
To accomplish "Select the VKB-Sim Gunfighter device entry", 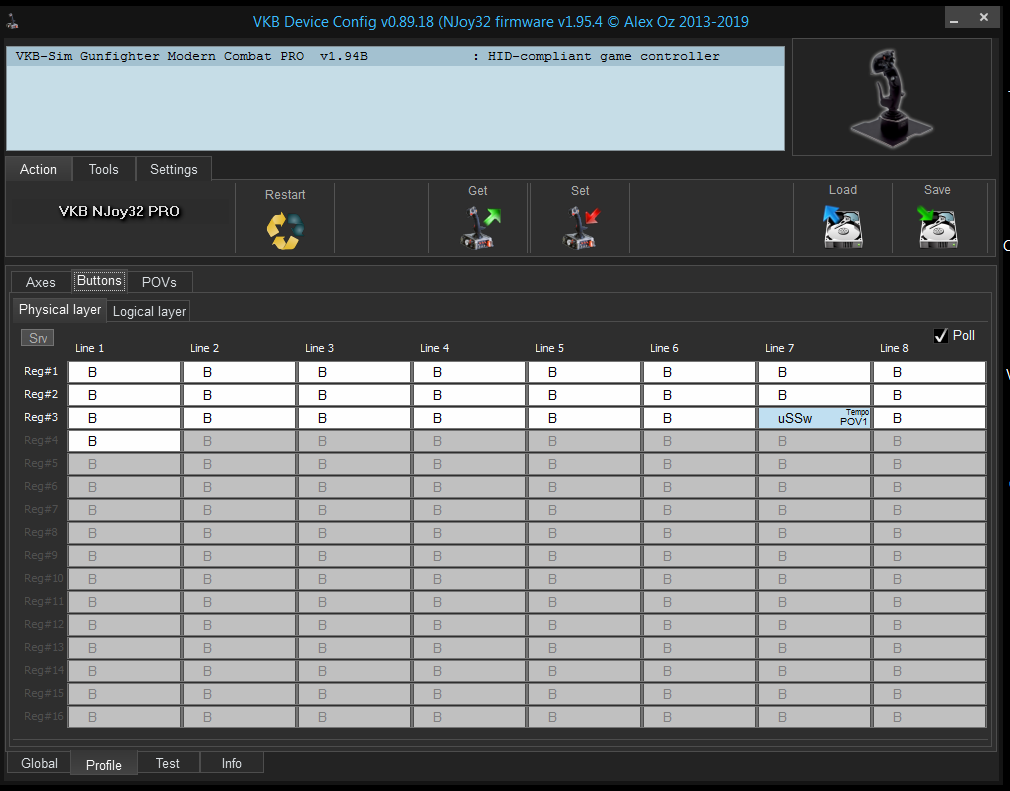I will point(395,57).
